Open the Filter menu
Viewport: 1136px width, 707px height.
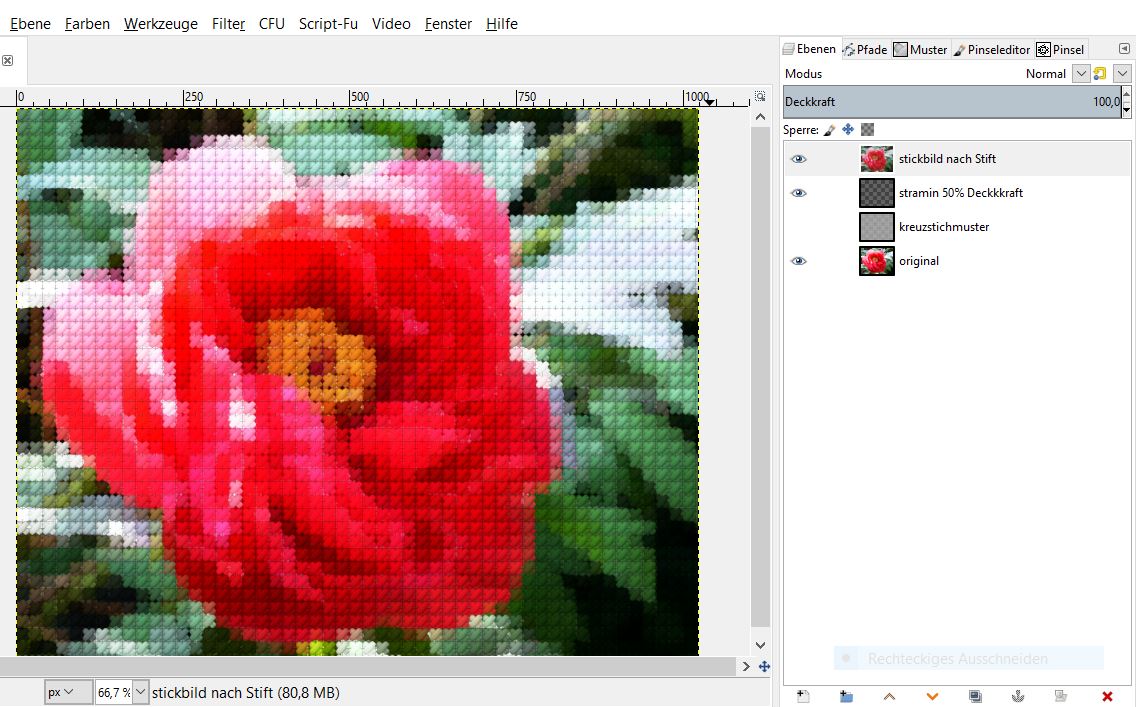tap(228, 24)
